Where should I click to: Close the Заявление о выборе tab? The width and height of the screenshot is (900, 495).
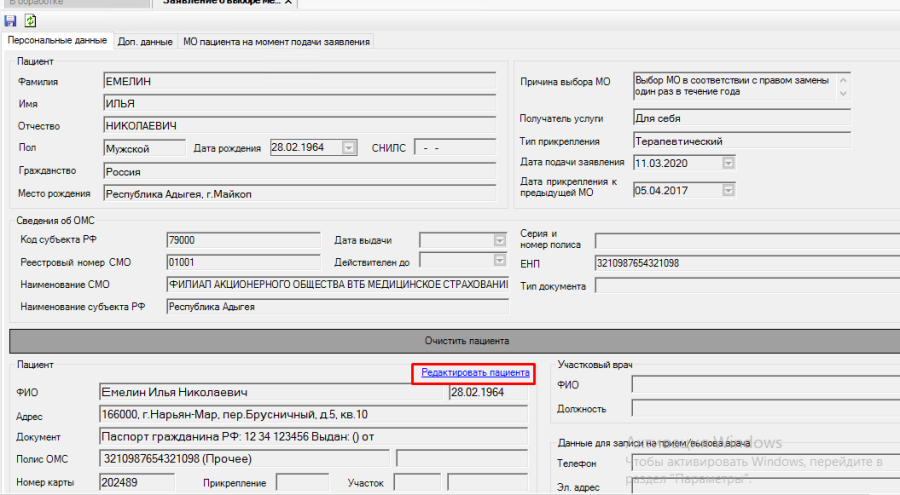(x=288, y=2)
